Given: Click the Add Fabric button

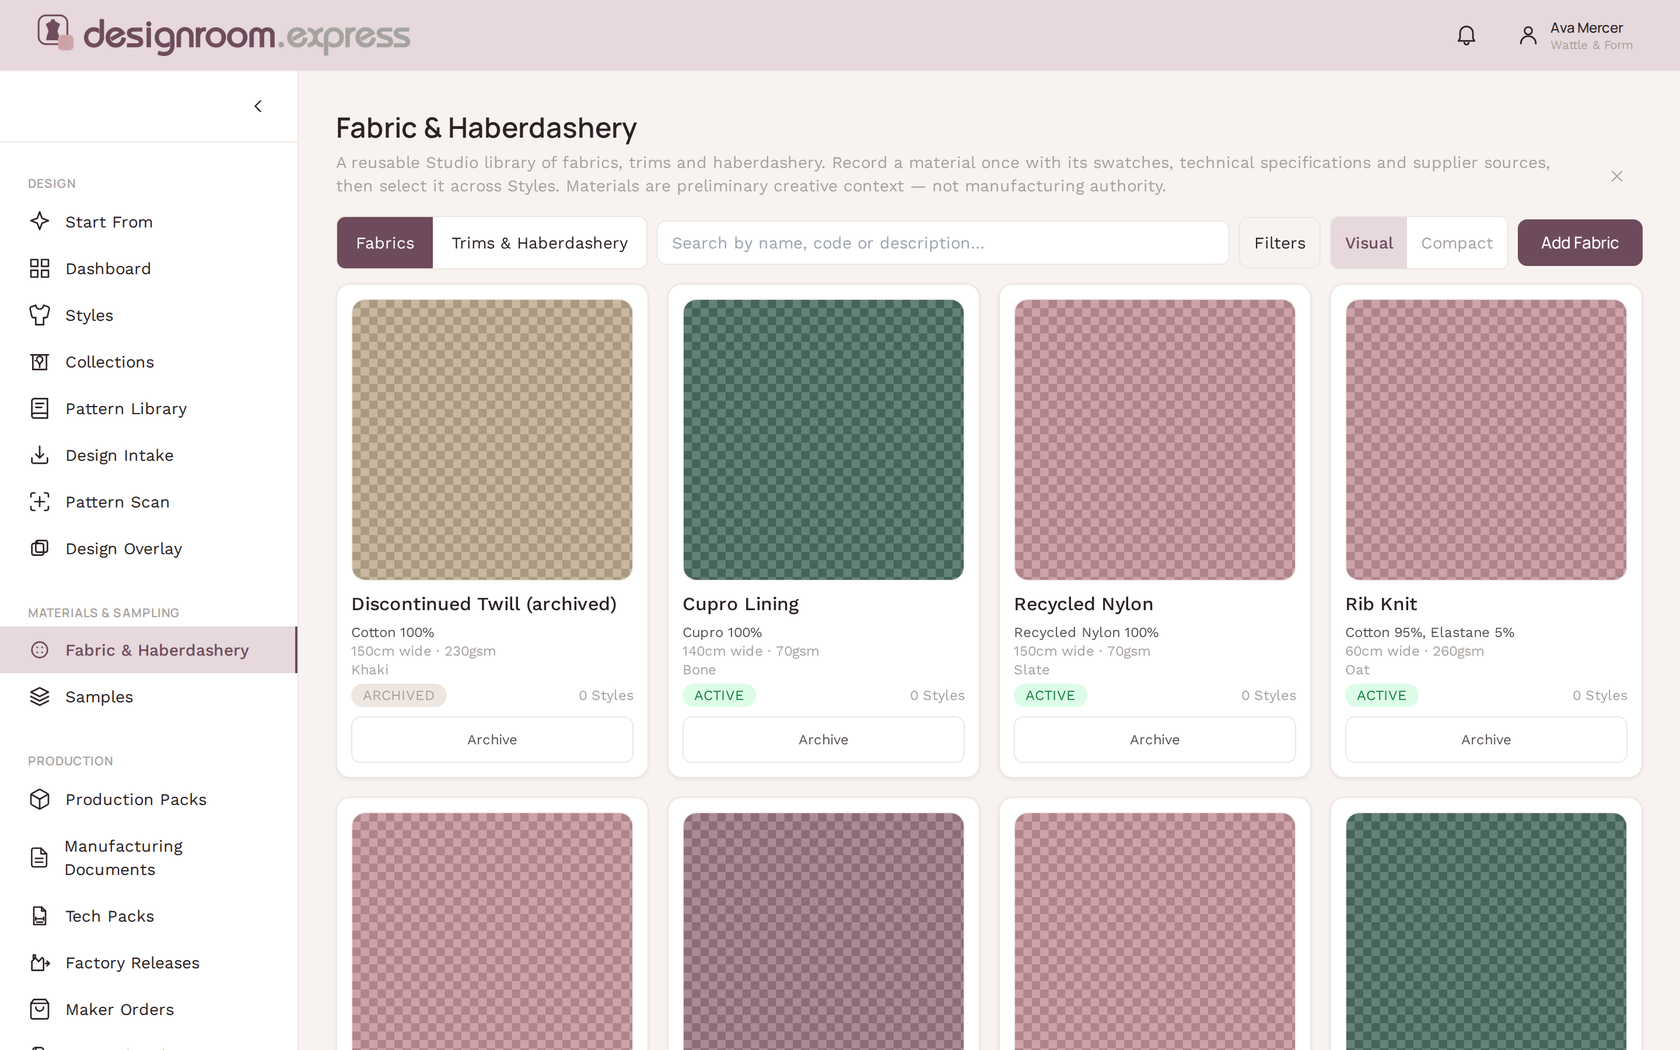Looking at the screenshot, I should pos(1580,243).
